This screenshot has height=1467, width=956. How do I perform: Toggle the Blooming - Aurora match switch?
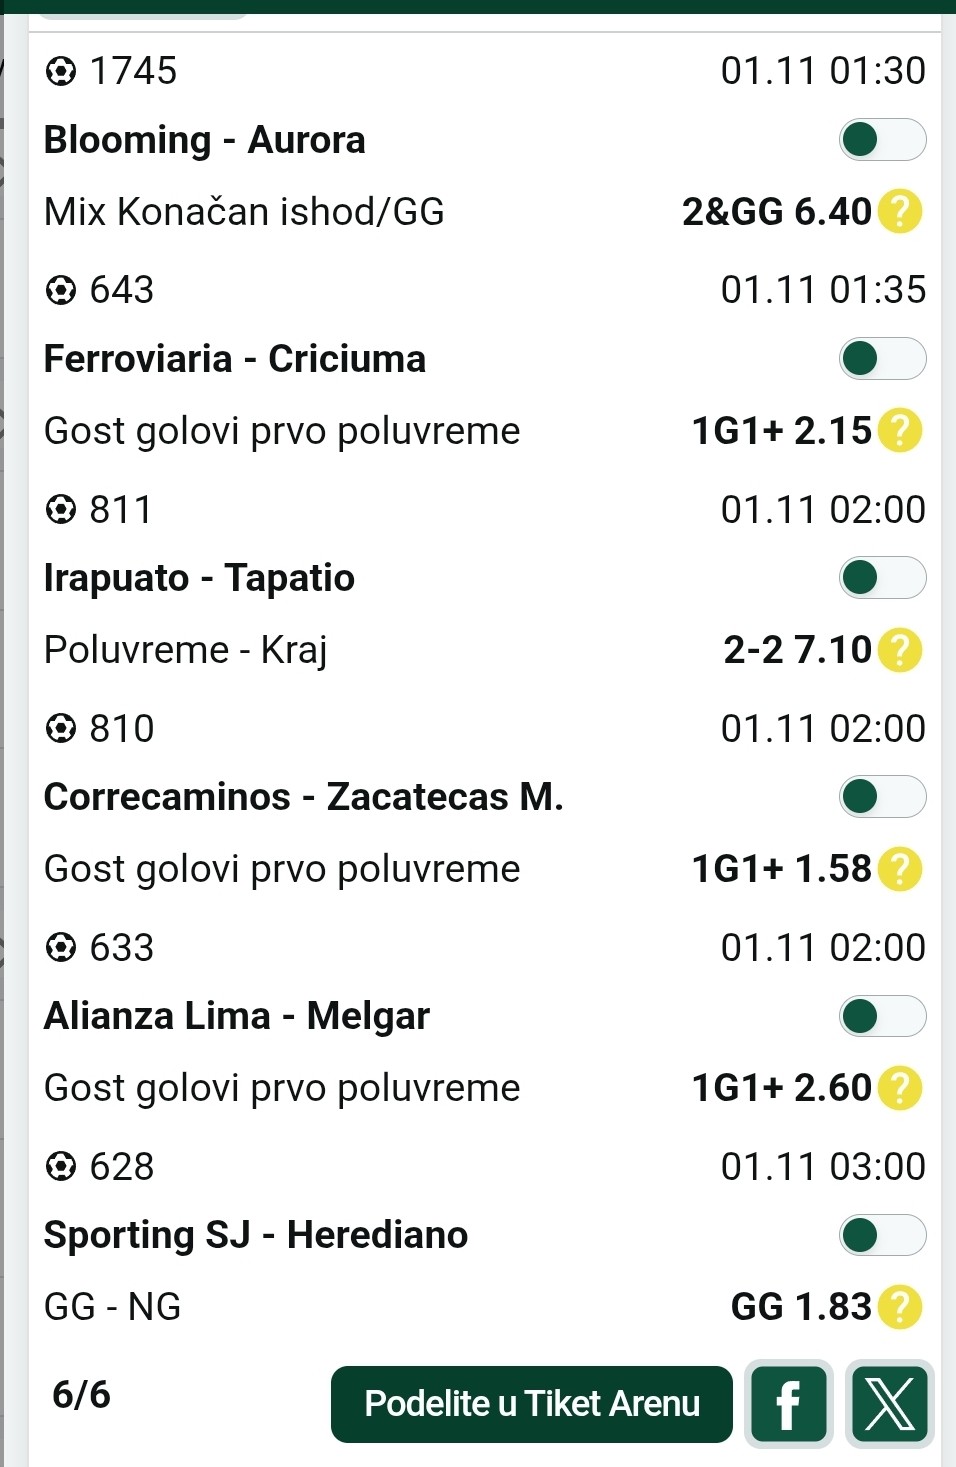pyautogui.click(x=882, y=140)
